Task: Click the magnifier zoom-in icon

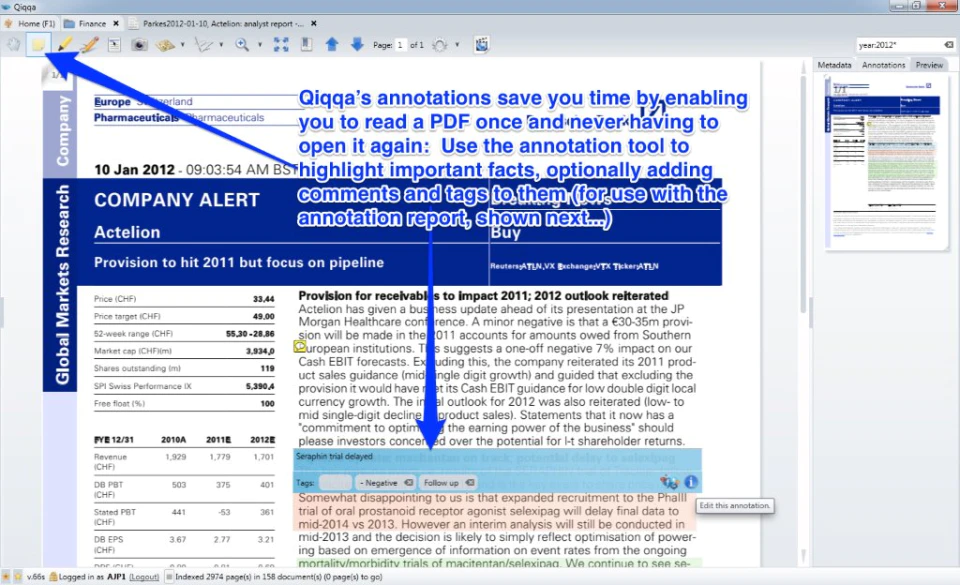Action: point(242,45)
